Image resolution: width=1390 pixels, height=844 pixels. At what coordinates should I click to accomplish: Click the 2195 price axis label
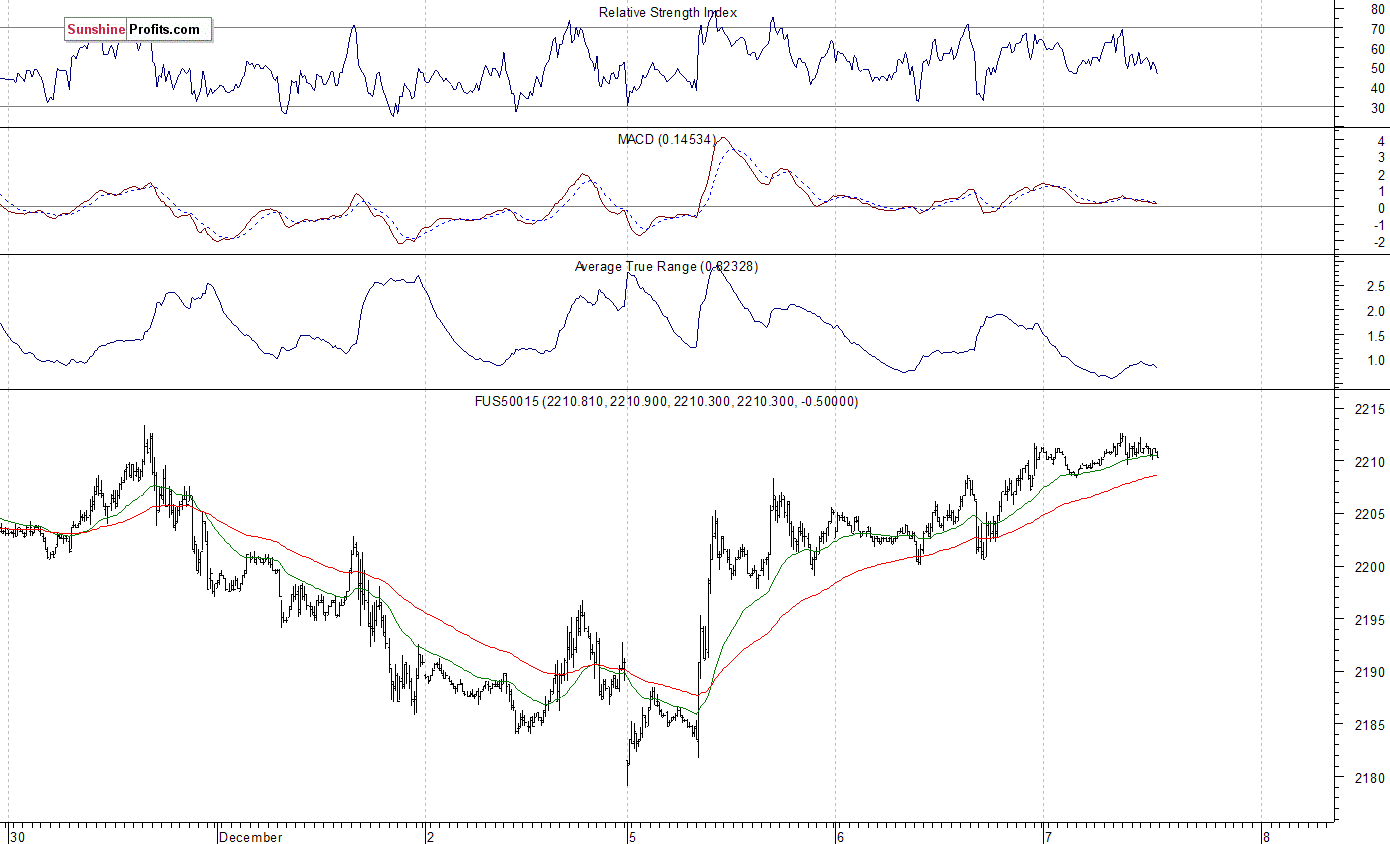pyautogui.click(x=1369, y=620)
